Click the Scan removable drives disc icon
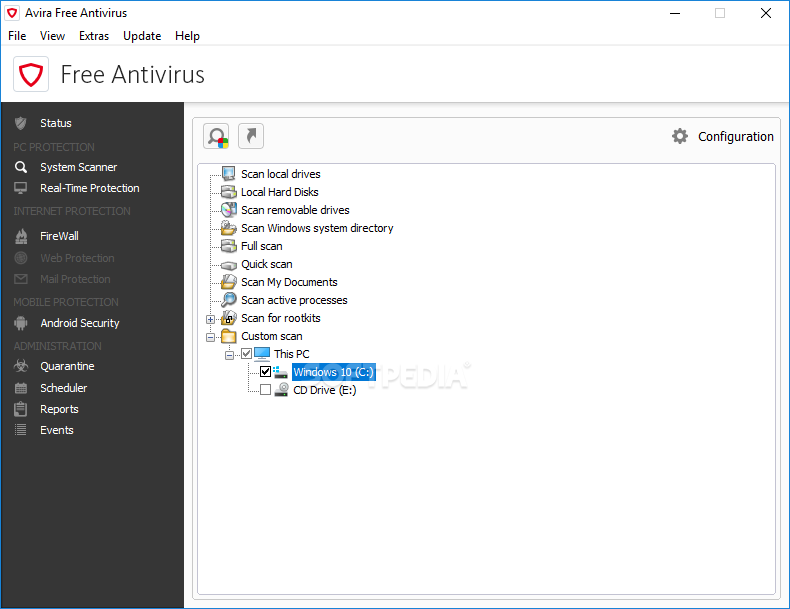 229,210
